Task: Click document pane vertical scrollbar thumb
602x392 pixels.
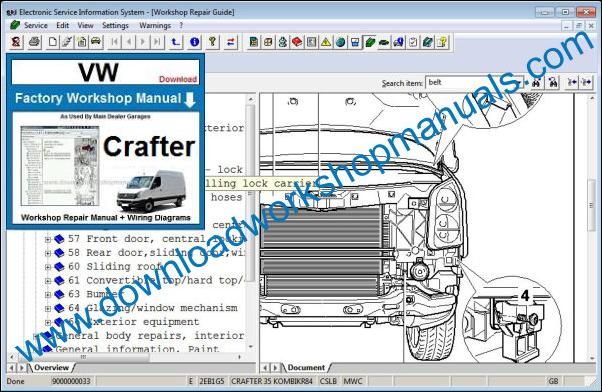Action: (x=591, y=205)
